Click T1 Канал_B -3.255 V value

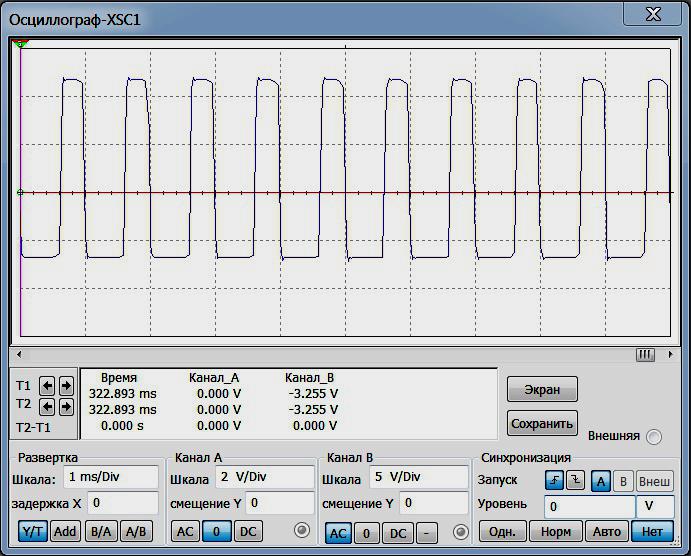click(x=313, y=393)
